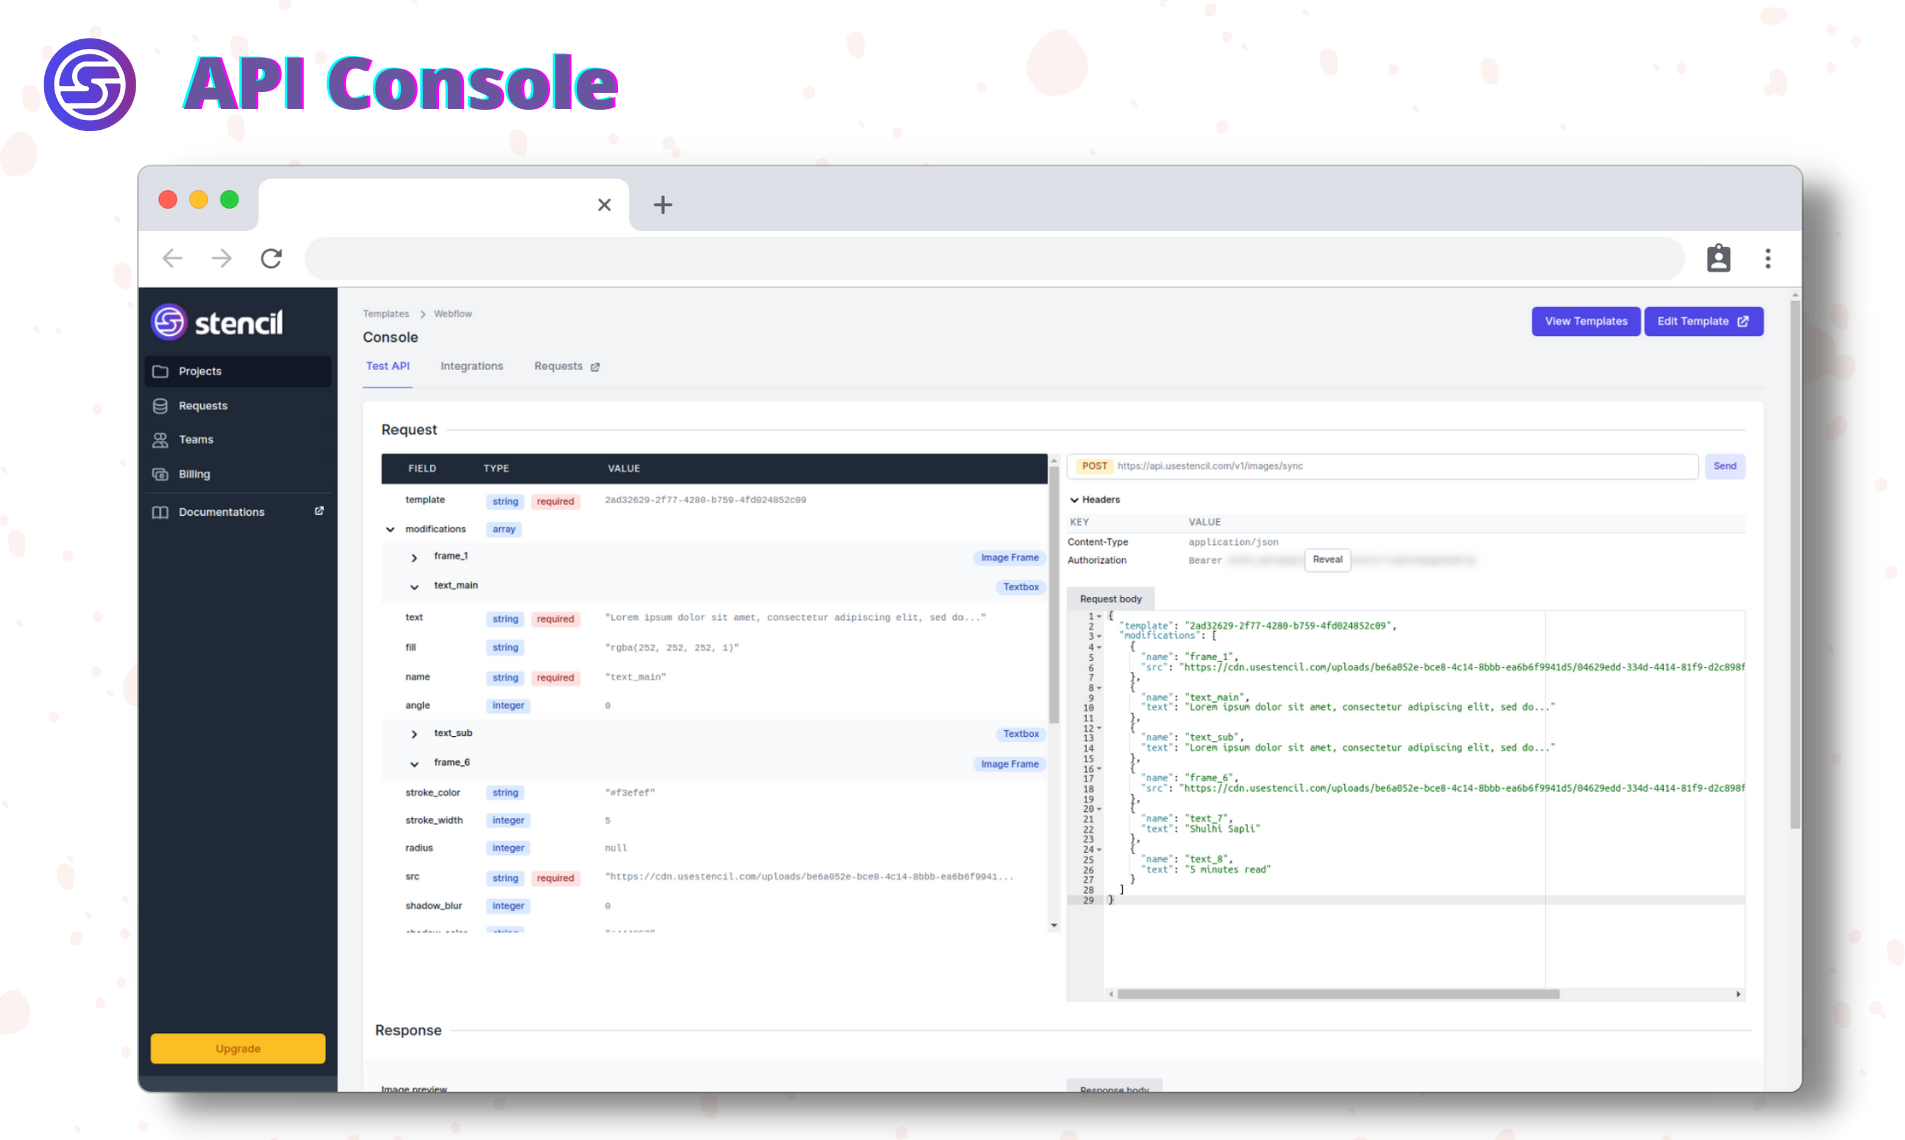Screen dimensions: 1905x1140
Task: Collapse the text_main row
Action: 414,587
